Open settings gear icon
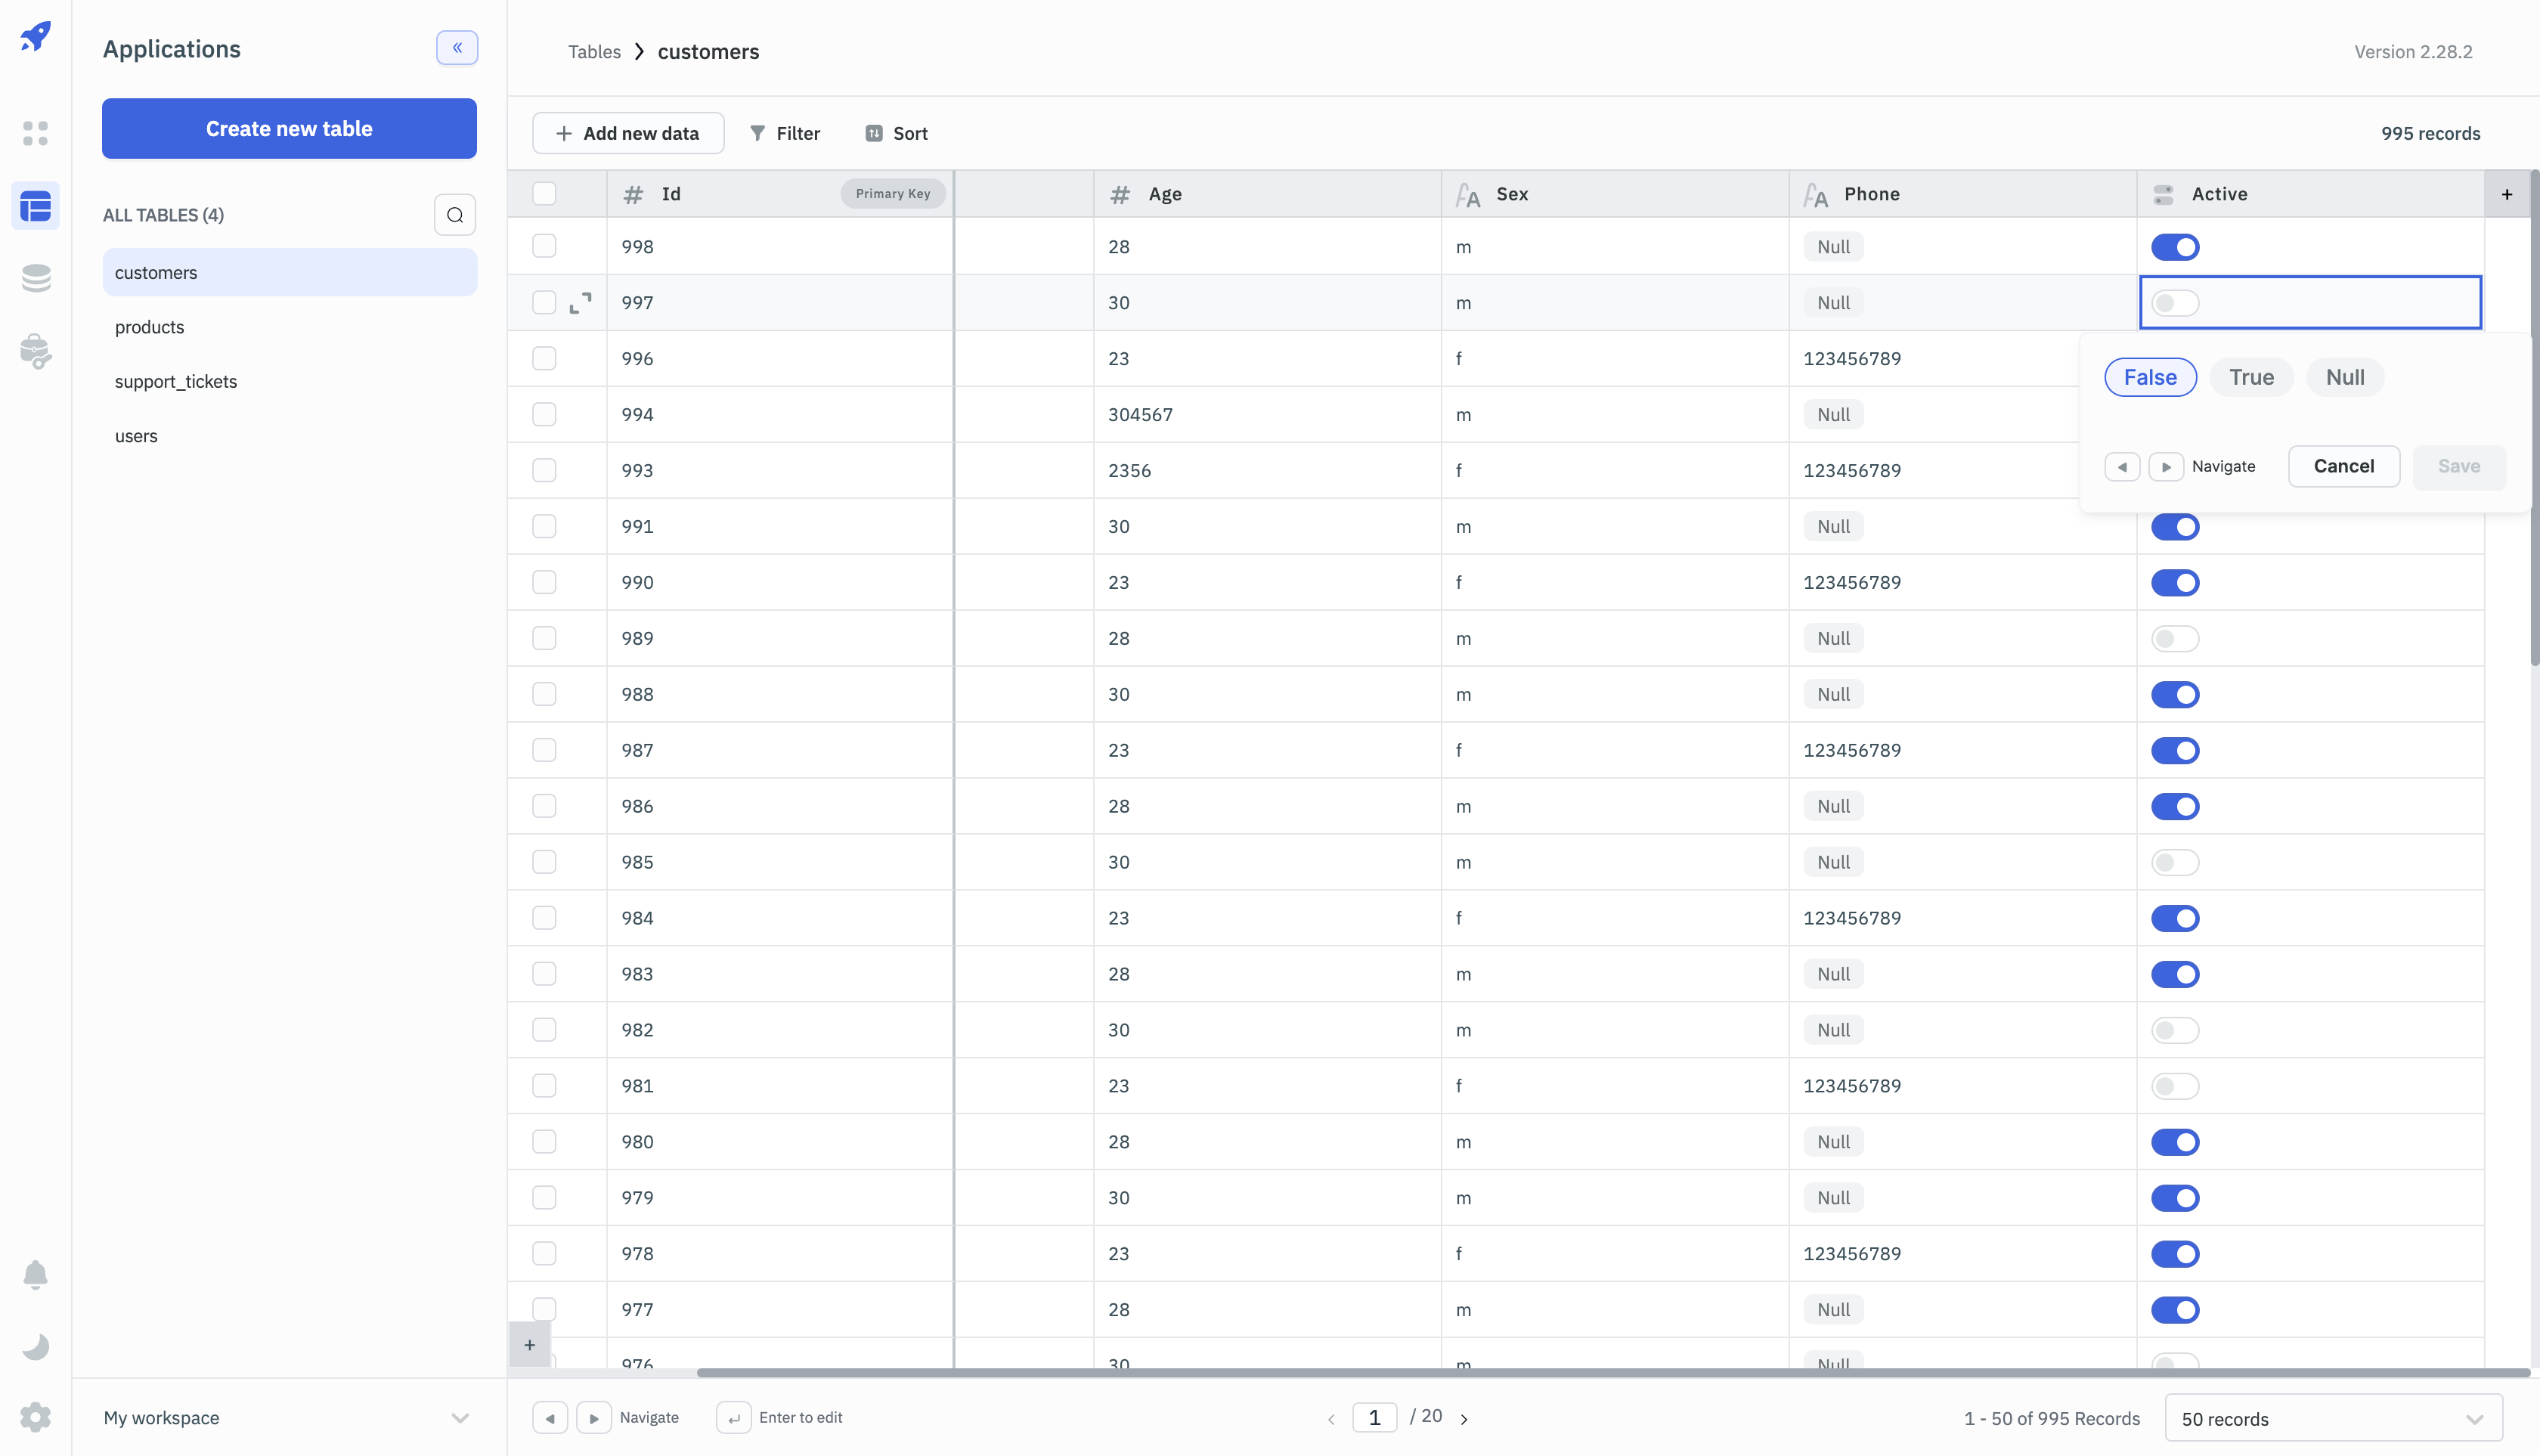 [36, 1417]
